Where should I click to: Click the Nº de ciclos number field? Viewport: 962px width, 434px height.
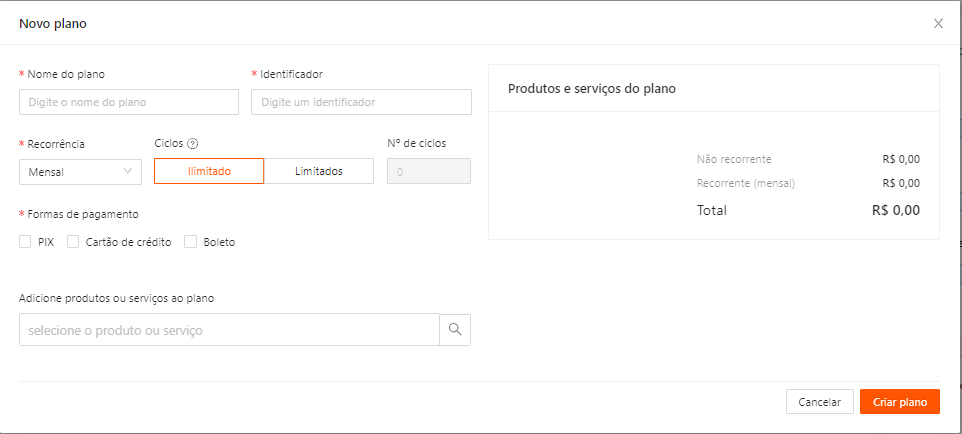(429, 171)
